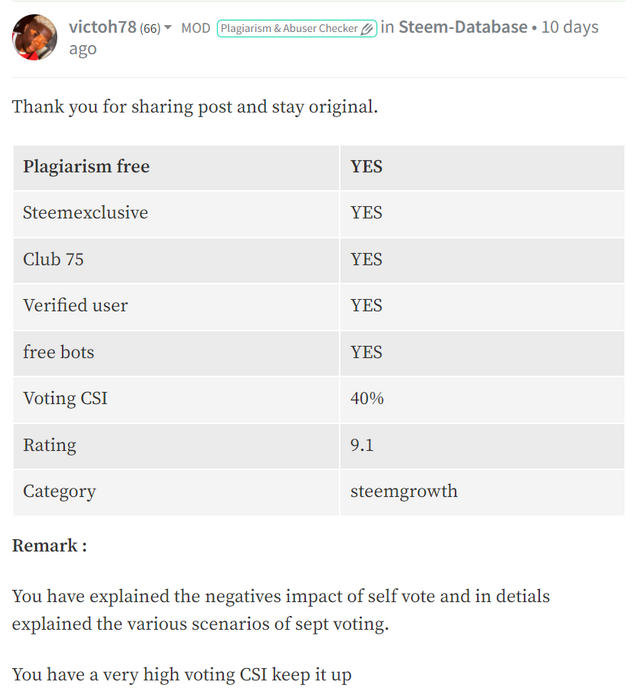Click the pencil icon in the checker badge
Screen dimensions: 640x696
[368, 29]
